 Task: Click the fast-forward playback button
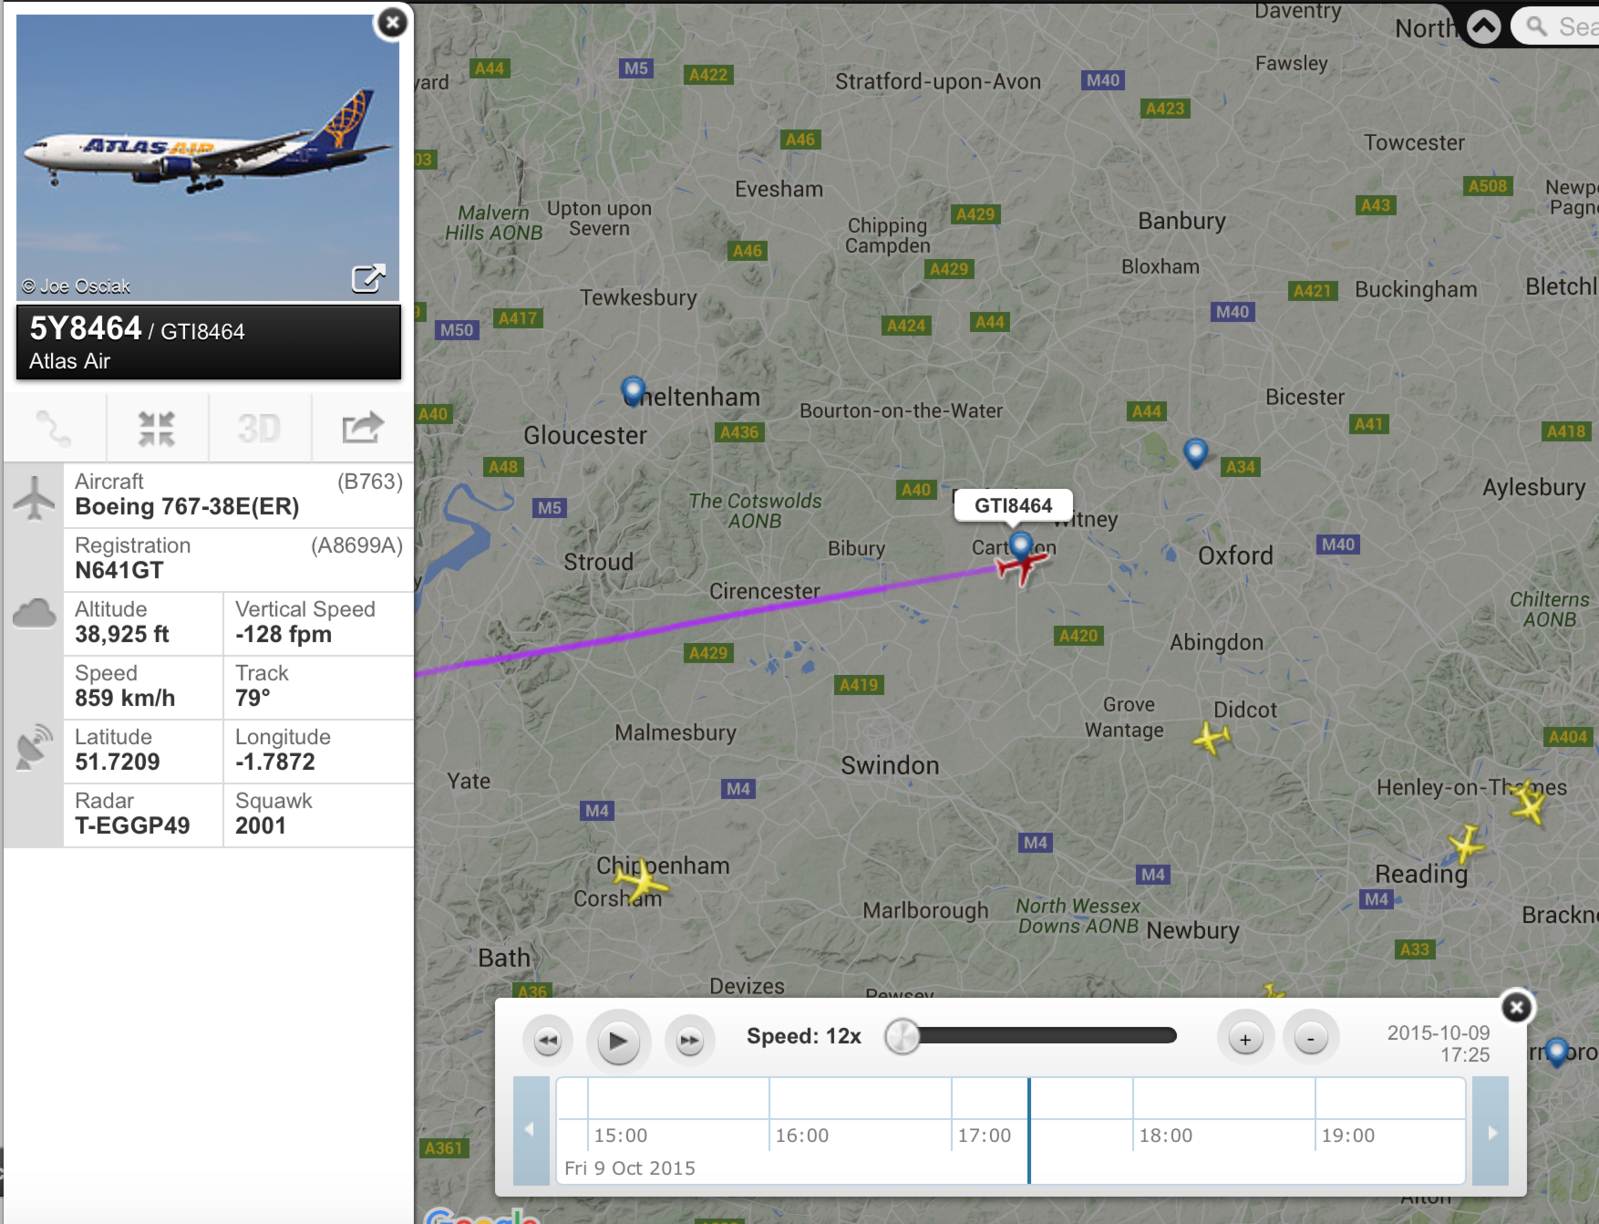click(690, 1040)
